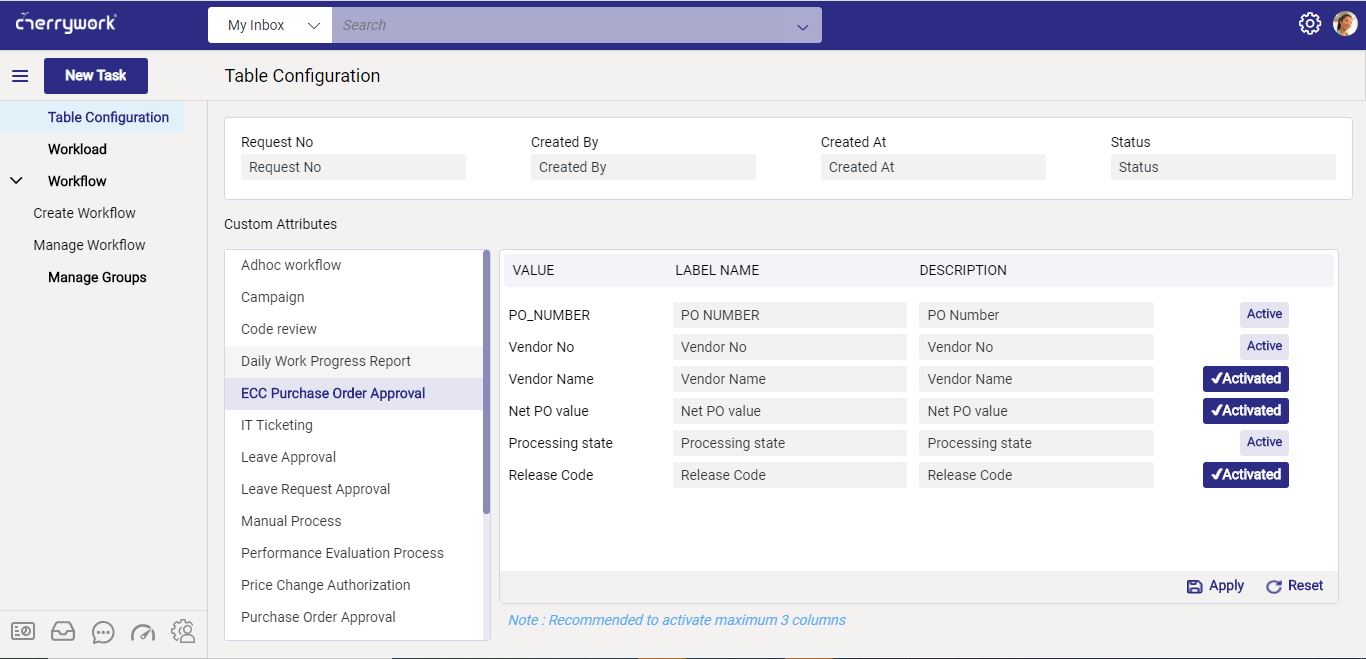Click the LABEL NAME column header
This screenshot has height=659, width=1366.
point(717,270)
